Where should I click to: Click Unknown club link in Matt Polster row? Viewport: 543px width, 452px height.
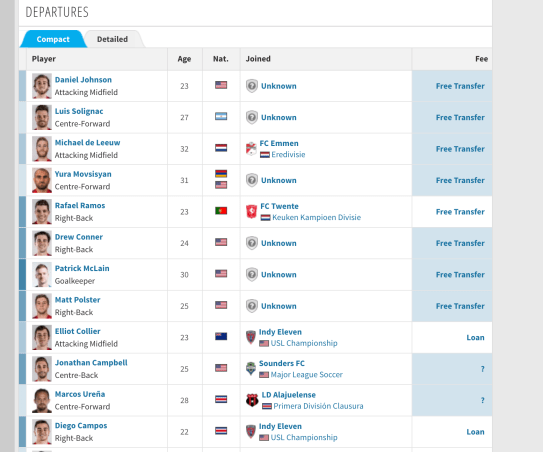click(x=278, y=306)
